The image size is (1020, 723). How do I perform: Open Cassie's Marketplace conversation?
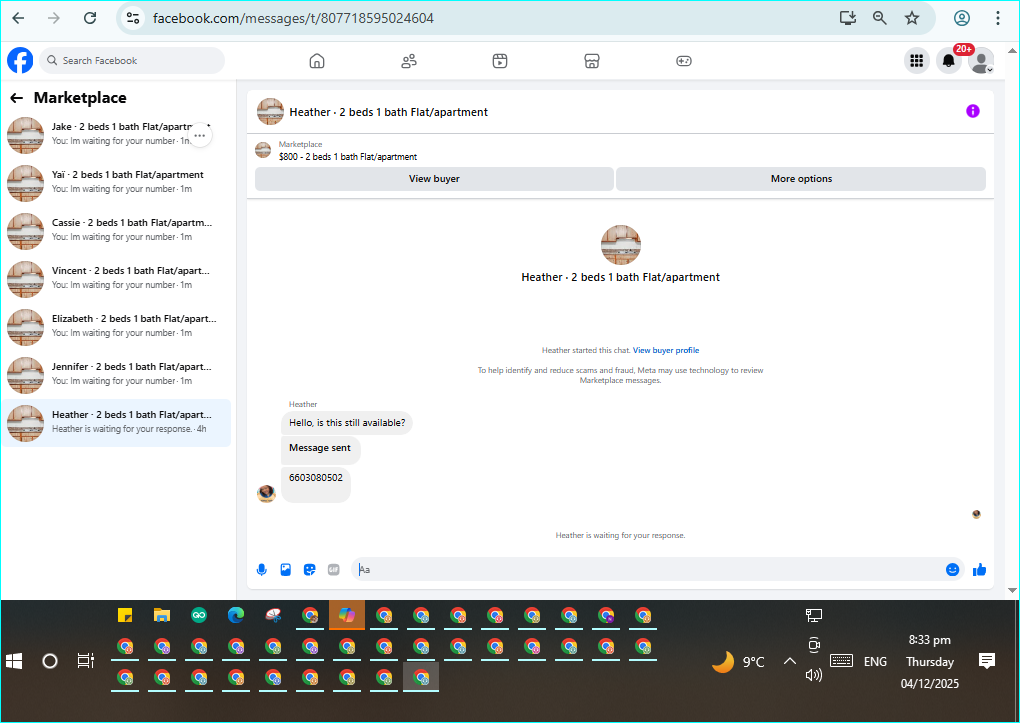click(x=117, y=230)
